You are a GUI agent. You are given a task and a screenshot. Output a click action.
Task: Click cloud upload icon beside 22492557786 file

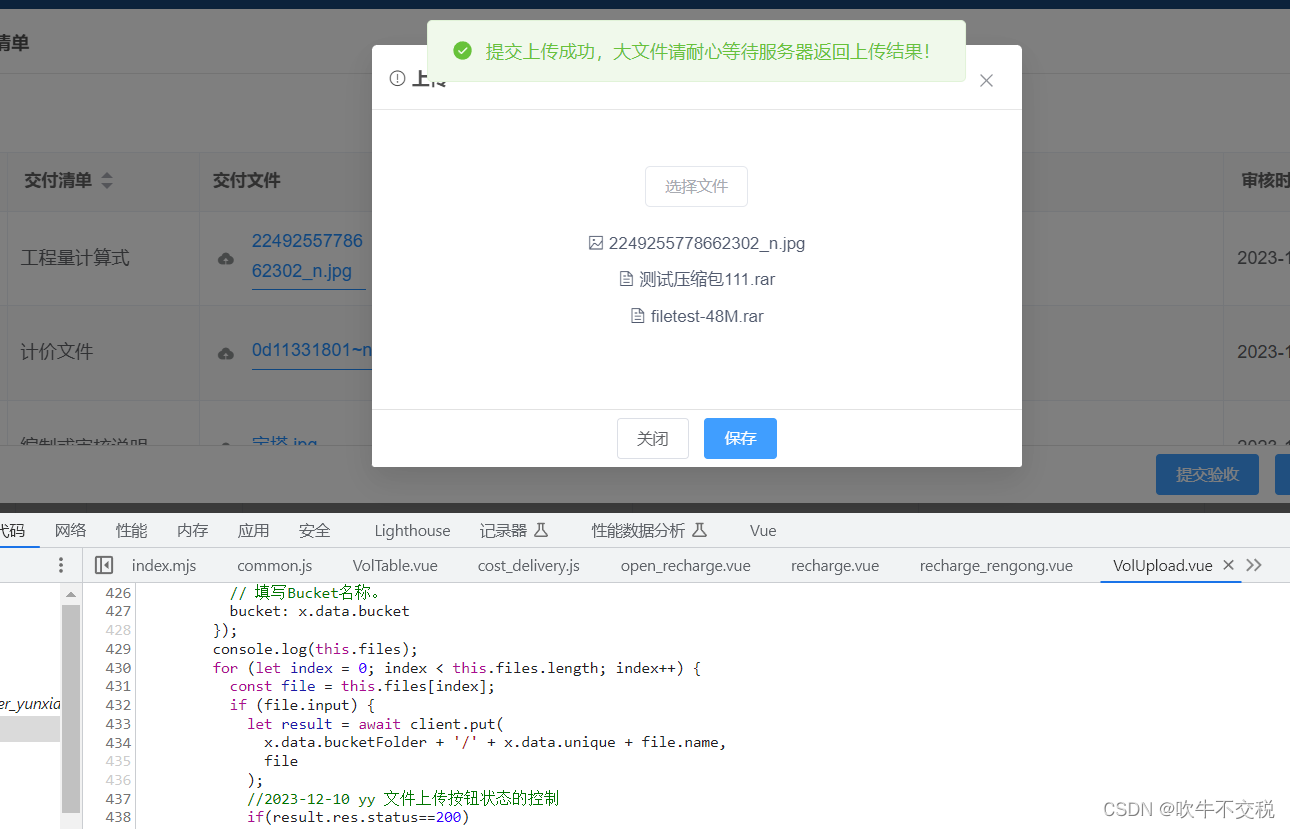pos(225,258)
